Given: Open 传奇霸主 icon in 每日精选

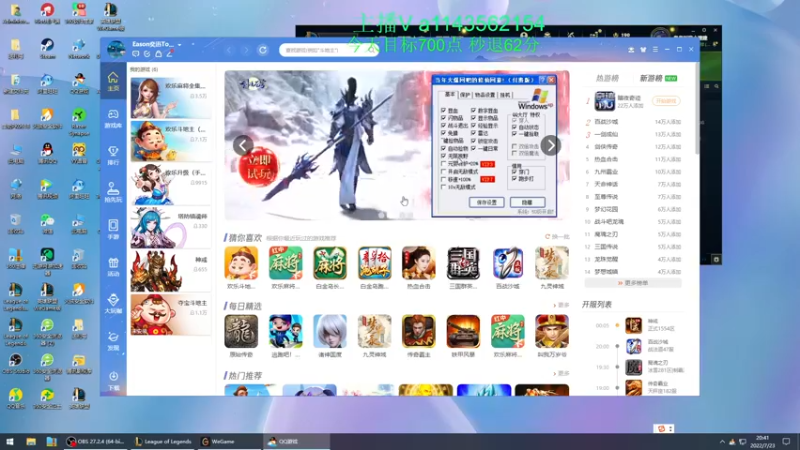Looking at the screenshot, I should (x=418, y=331).
